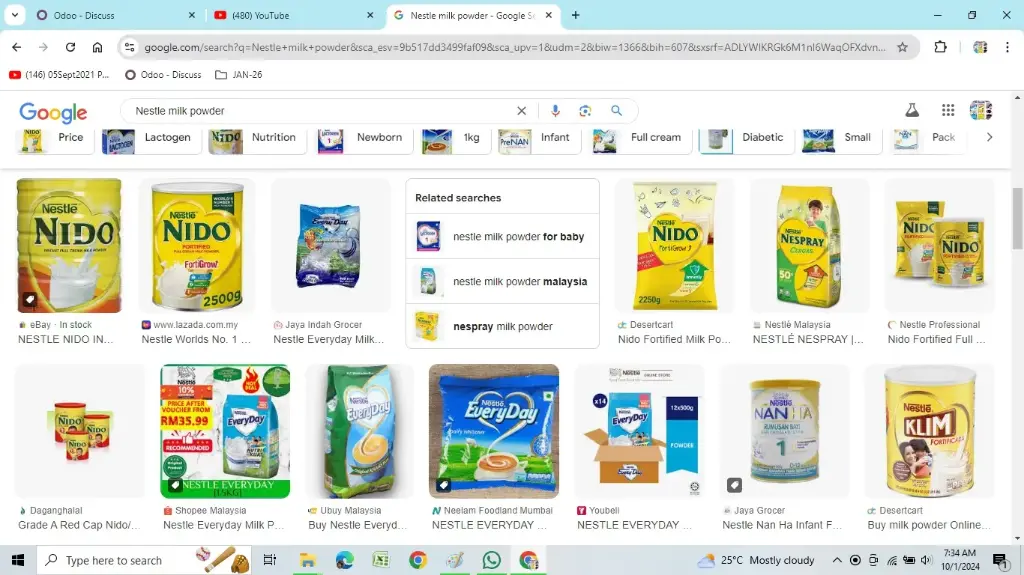Image resolution: width=1024 pixels, height=575 pixels.
Task: Open Excel from the taskbar
Action: pos(381,560)
